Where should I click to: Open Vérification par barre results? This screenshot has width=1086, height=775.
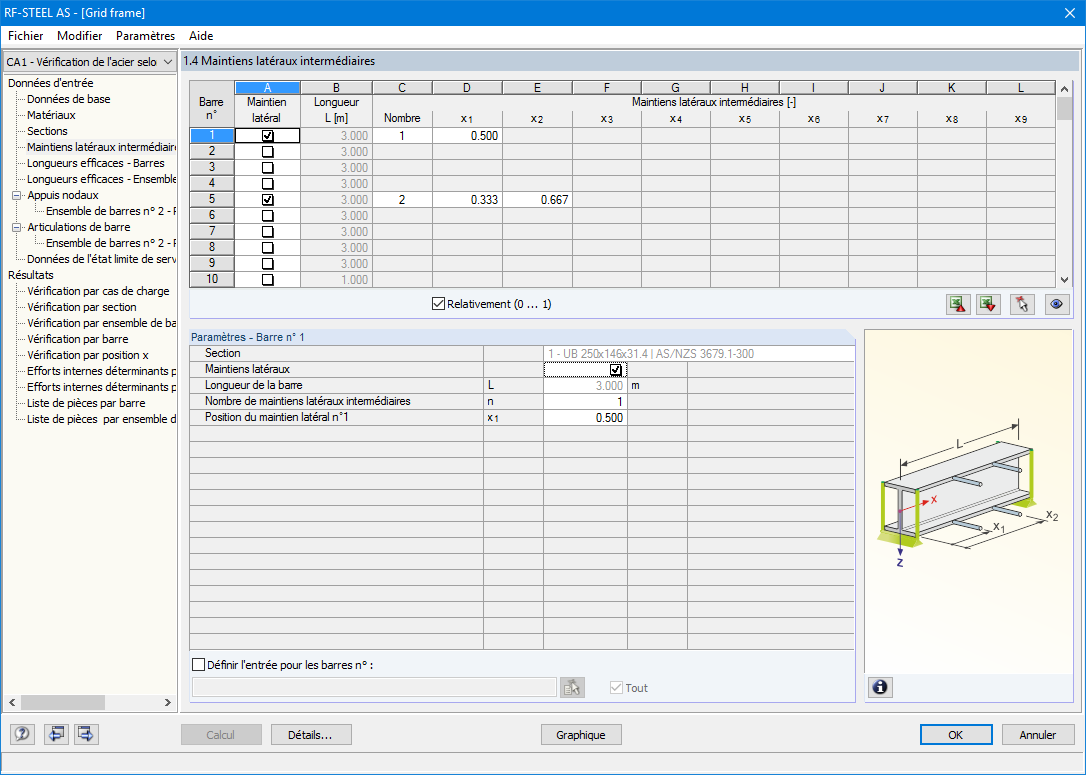point(78,339)
